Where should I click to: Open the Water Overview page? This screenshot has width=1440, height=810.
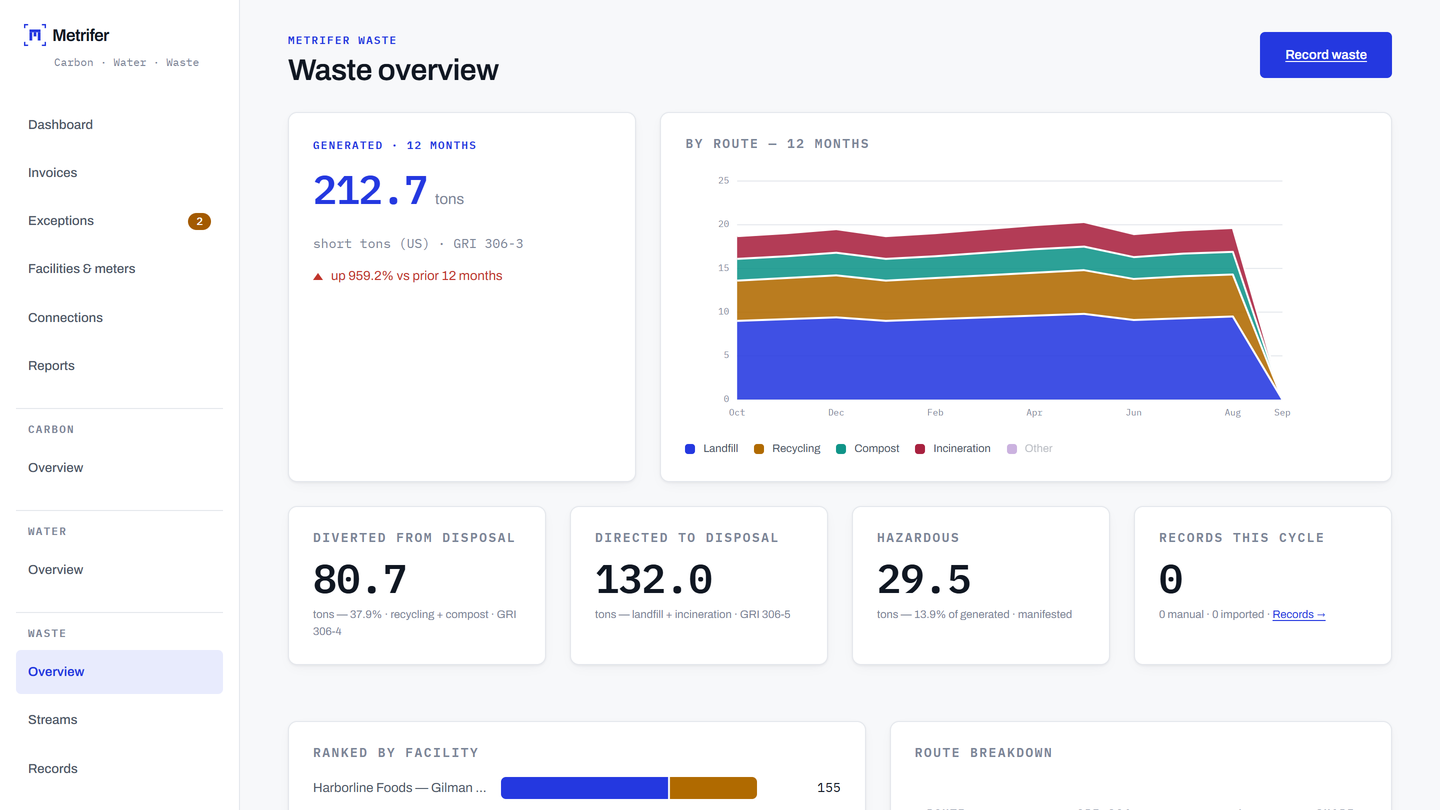(x=119, y=570)
